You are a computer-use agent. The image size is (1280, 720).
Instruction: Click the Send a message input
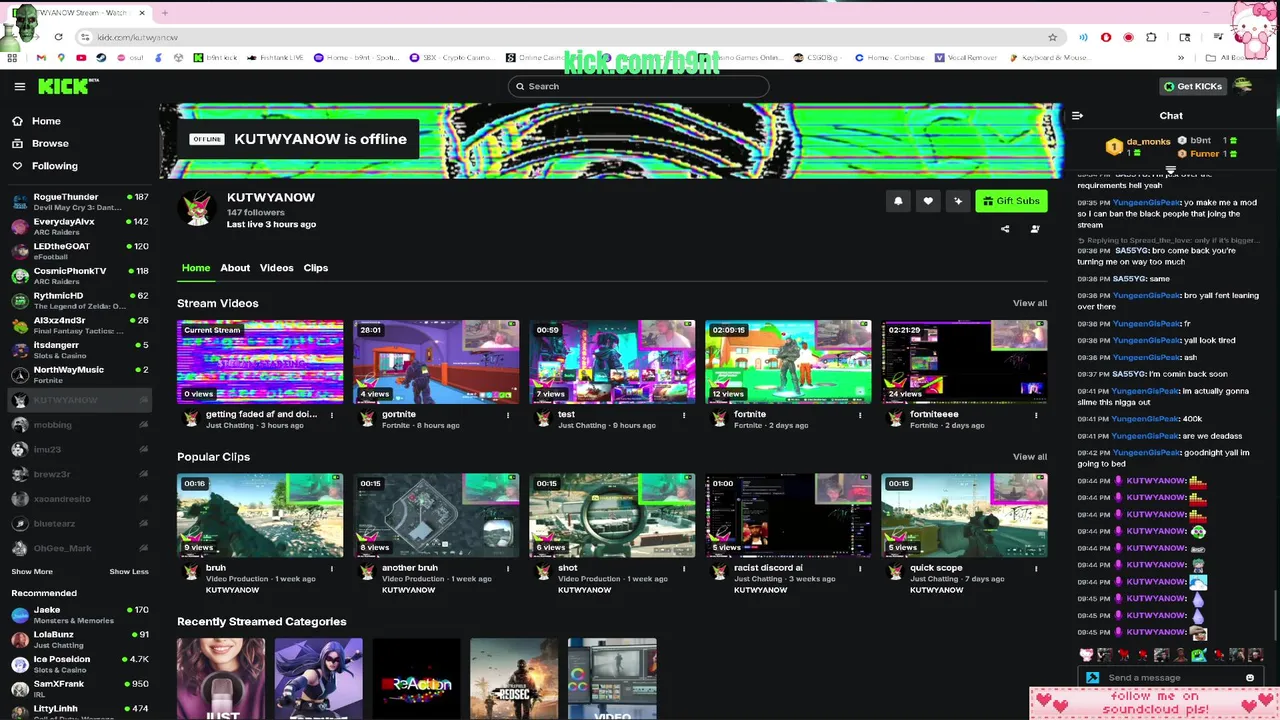pyautogui.click(x=1172, y=678)
